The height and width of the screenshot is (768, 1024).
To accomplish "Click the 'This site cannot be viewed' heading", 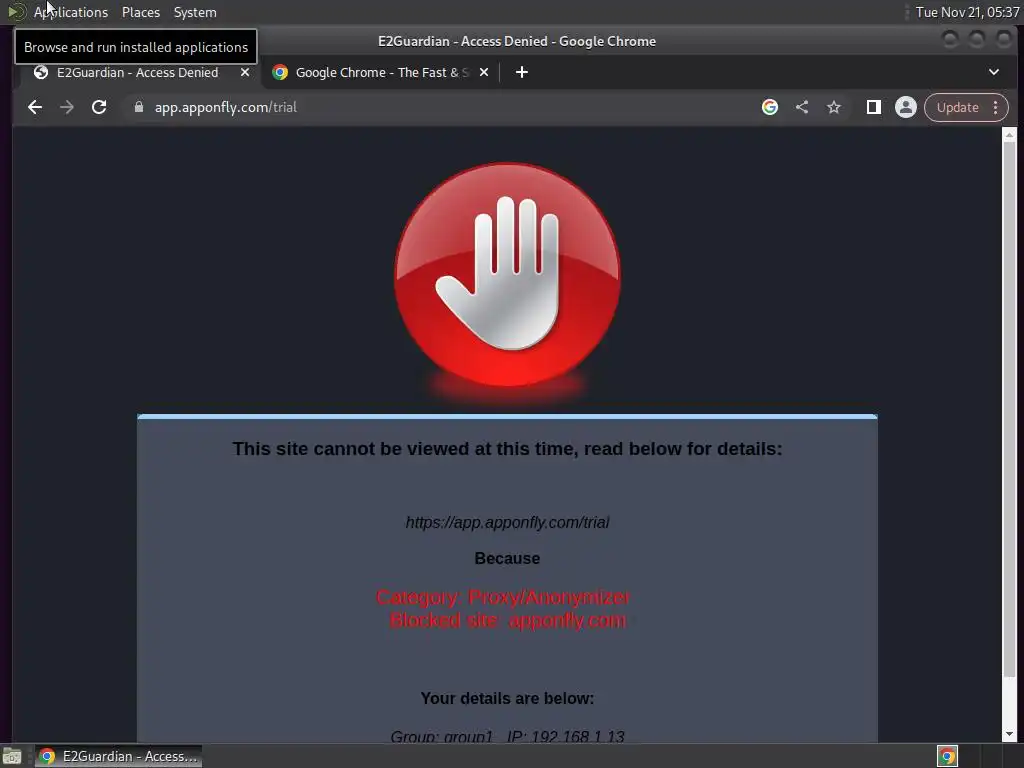I will tap(507, 449).
